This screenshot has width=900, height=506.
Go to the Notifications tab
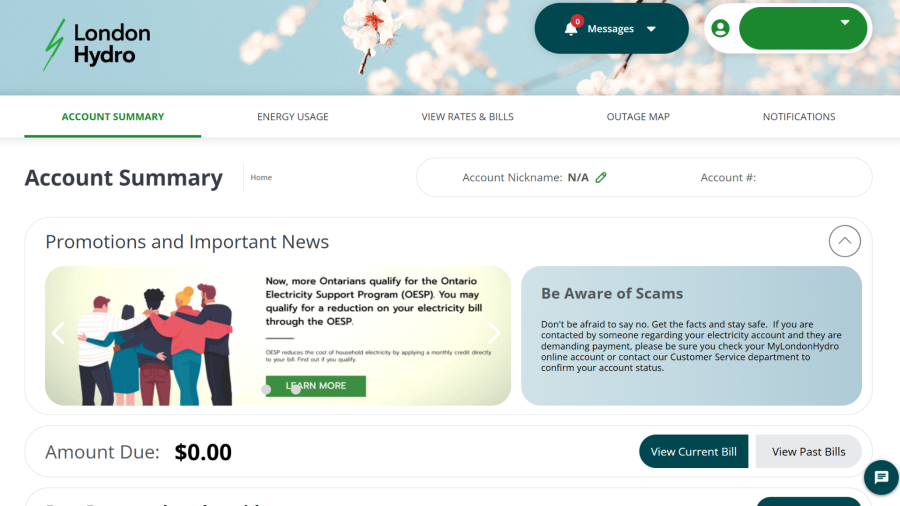coord(798,116)
